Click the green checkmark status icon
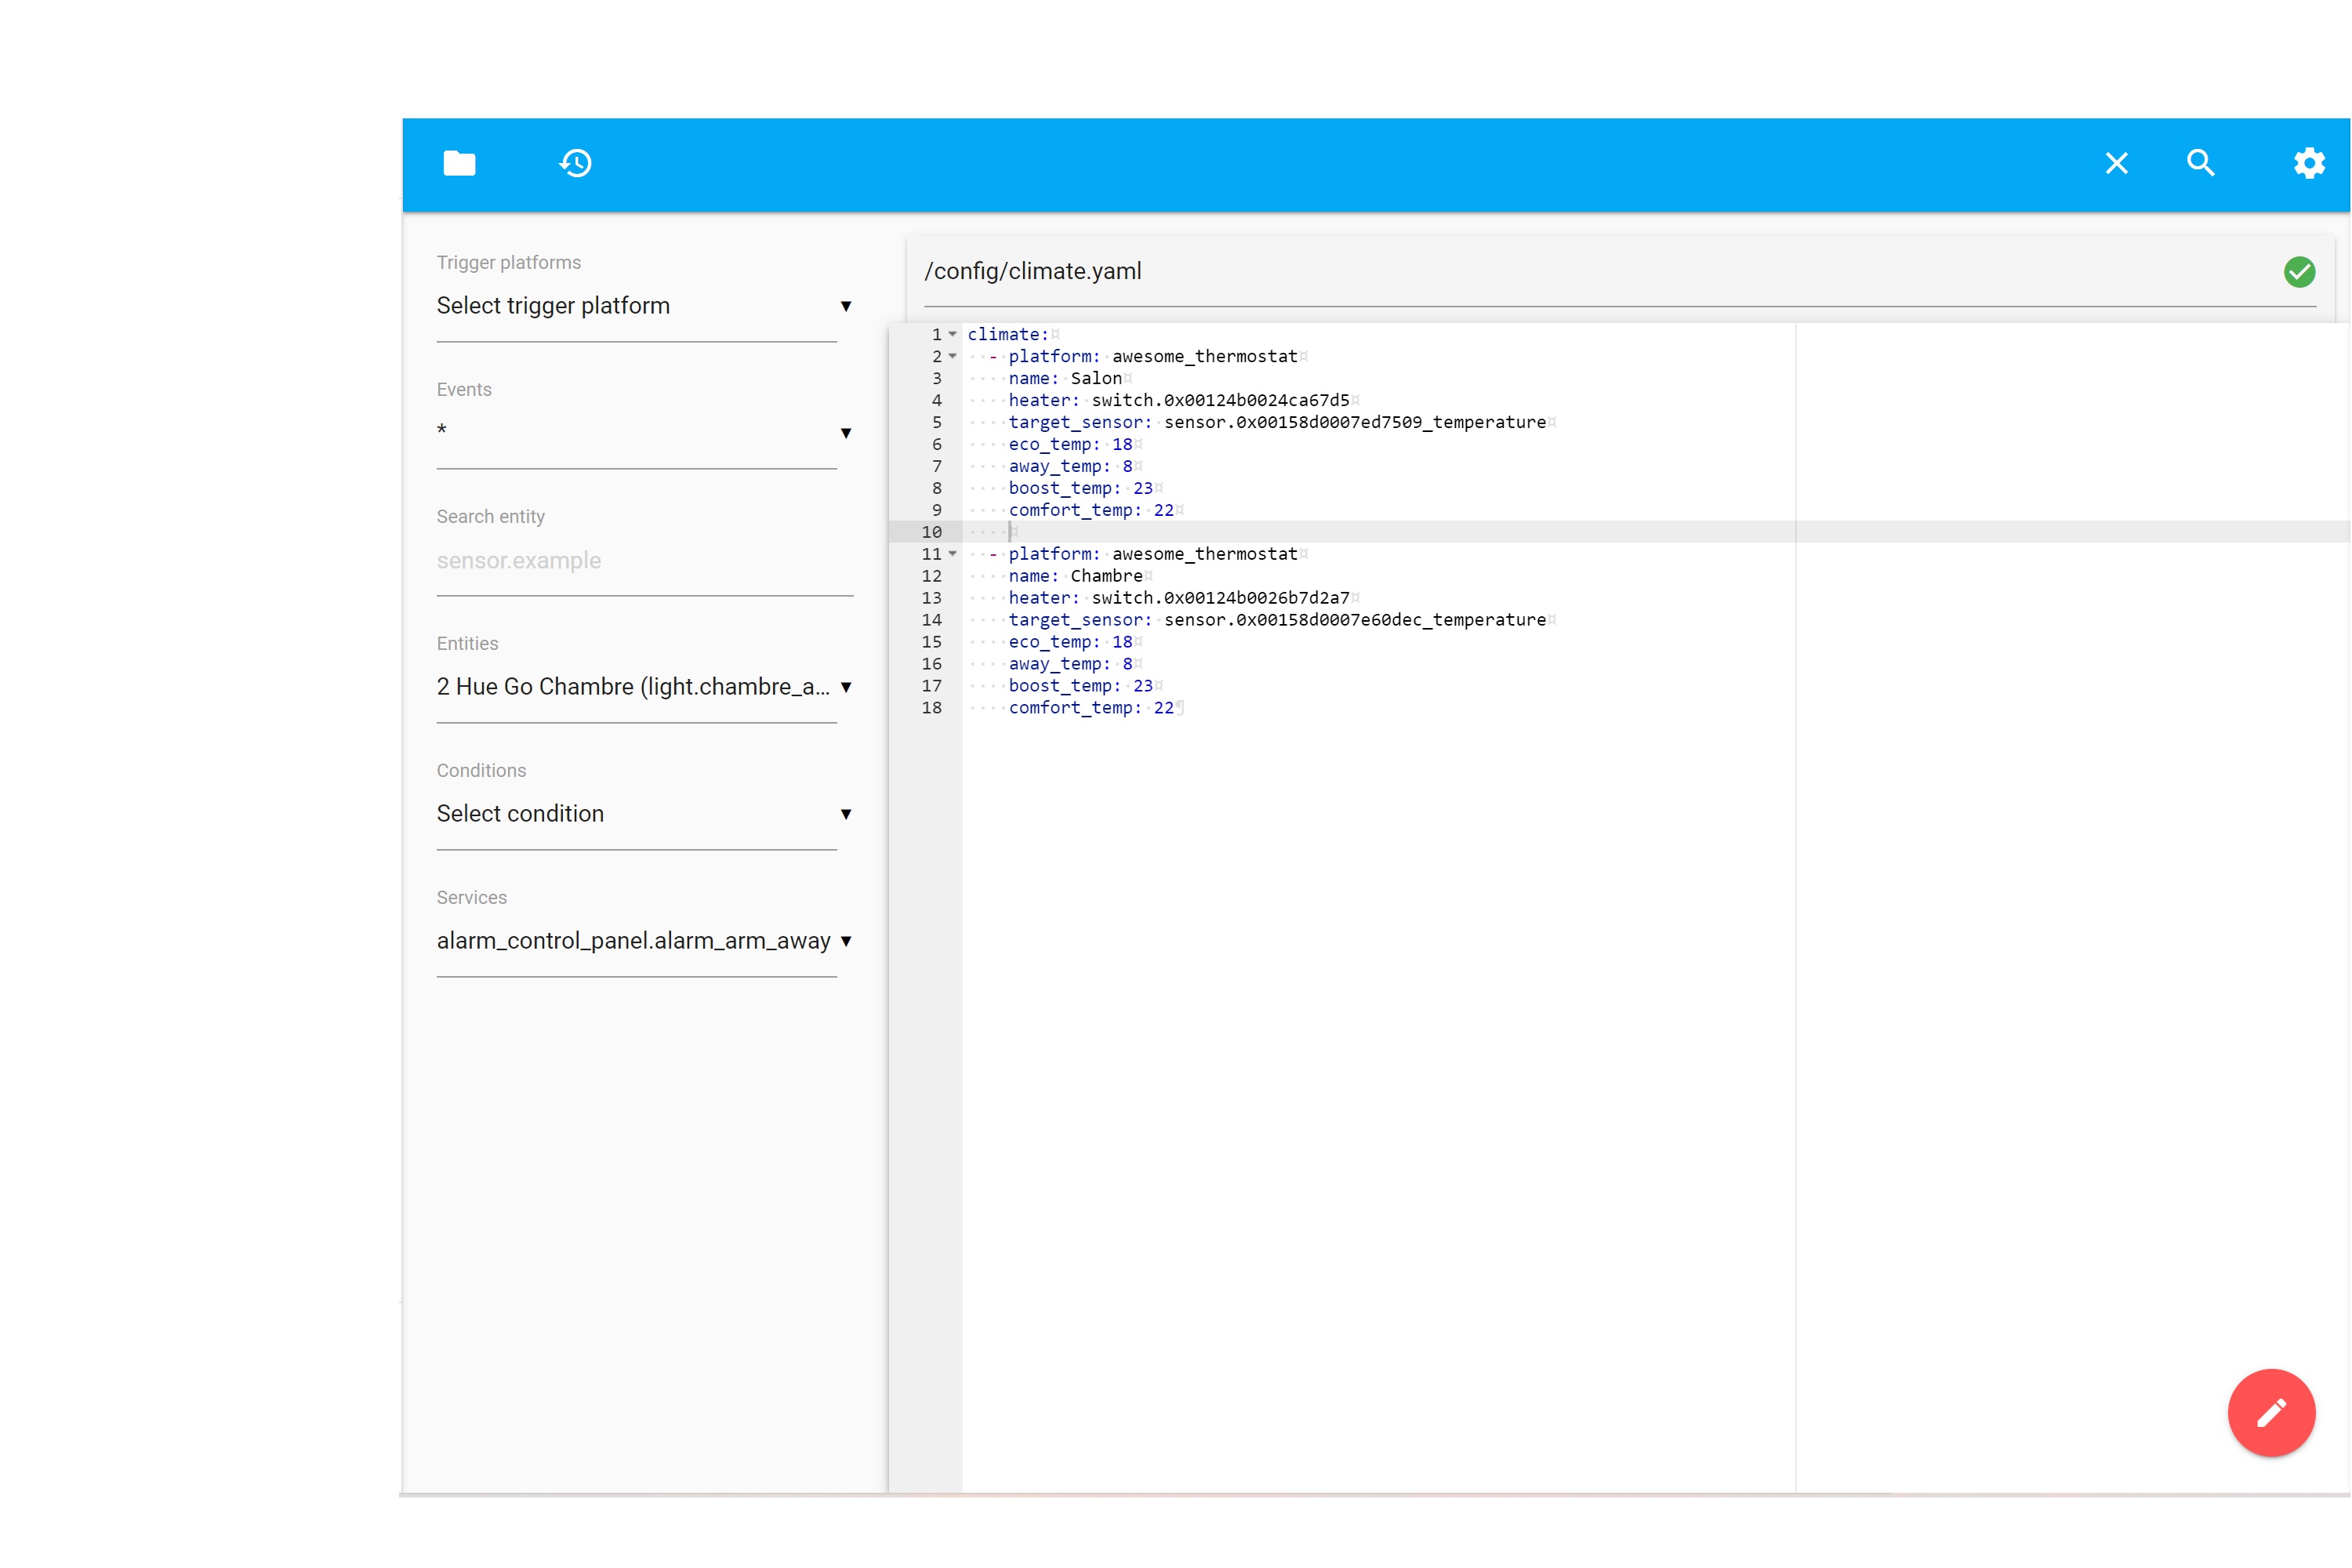The height and width of the screenshot is (1568, 2352). point(2299,271)
